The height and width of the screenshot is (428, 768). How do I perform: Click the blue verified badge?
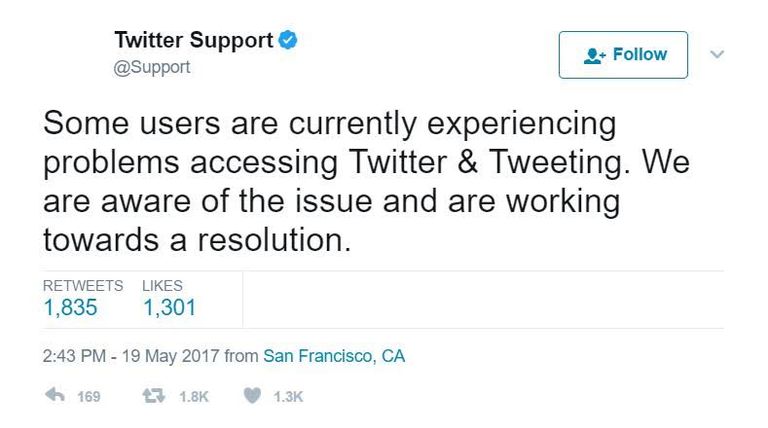pos(289,41)
